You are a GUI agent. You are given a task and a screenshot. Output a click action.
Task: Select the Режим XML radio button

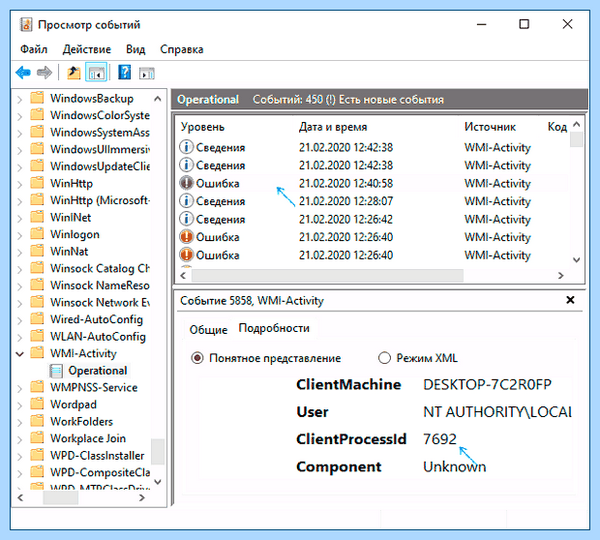384,358
